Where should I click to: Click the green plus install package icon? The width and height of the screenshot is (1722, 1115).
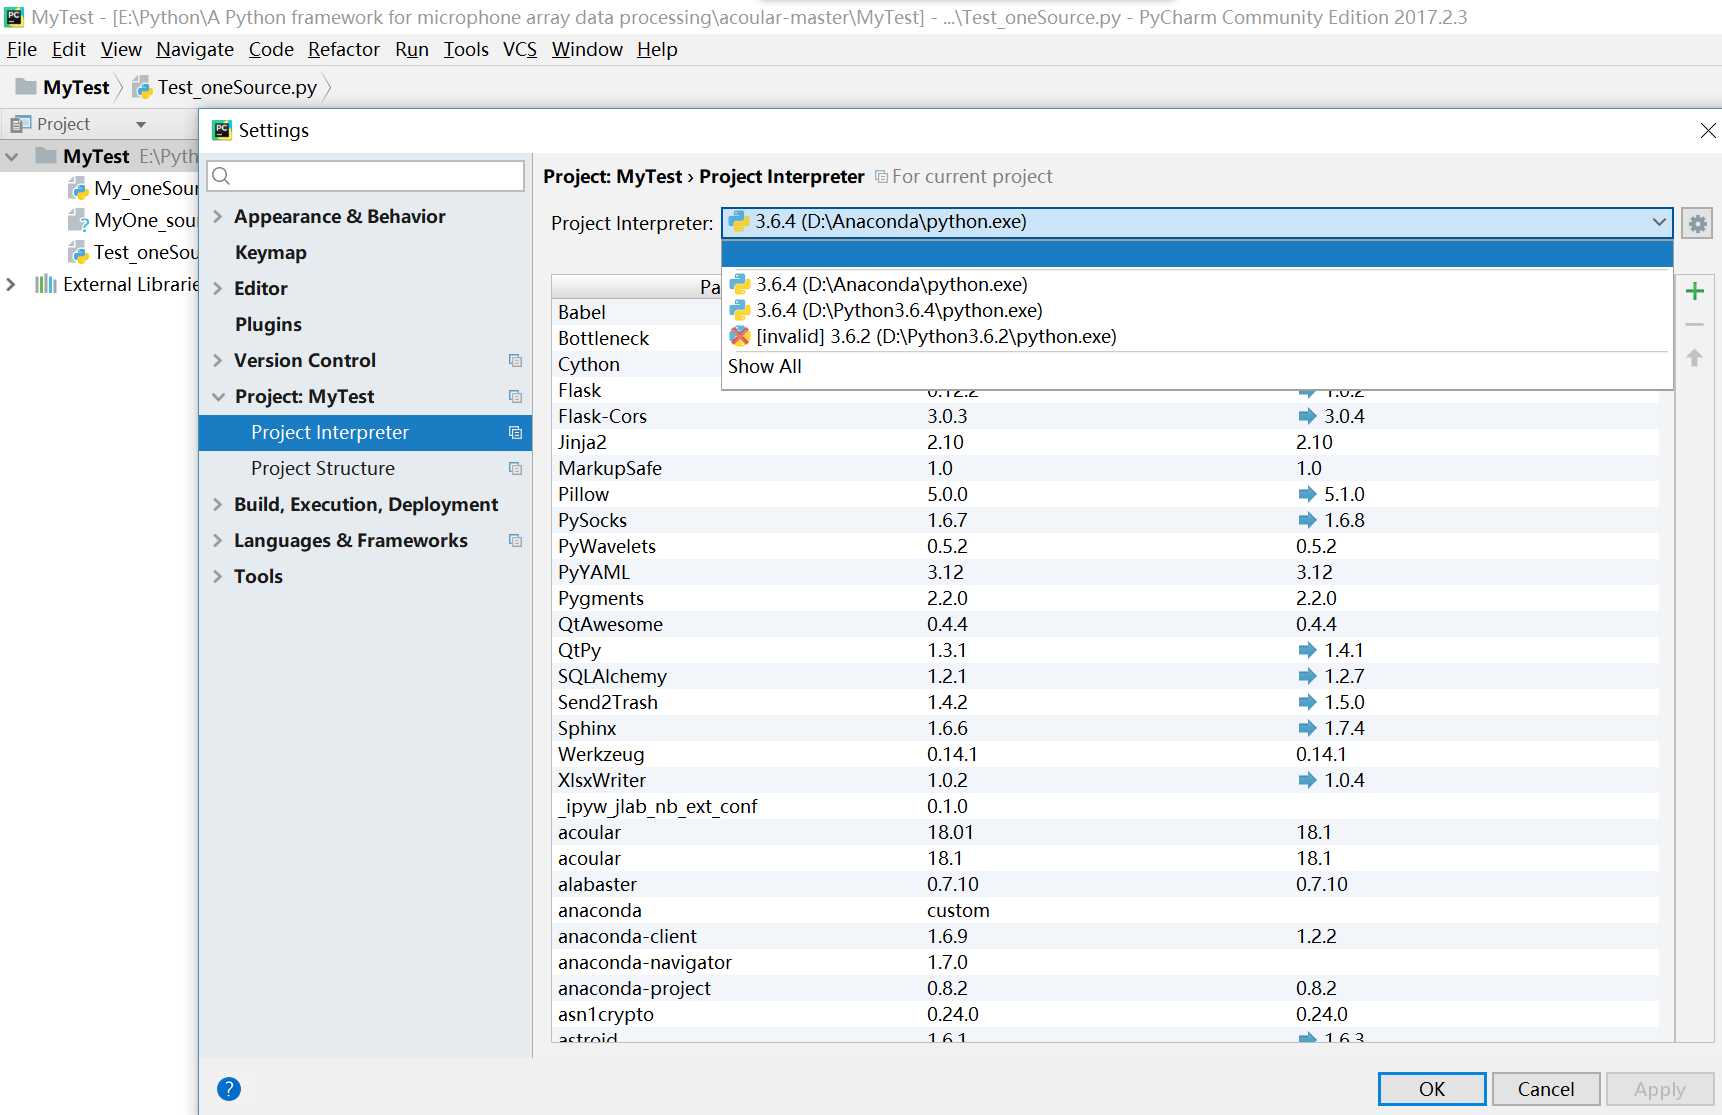click(x=1695, y=291)
